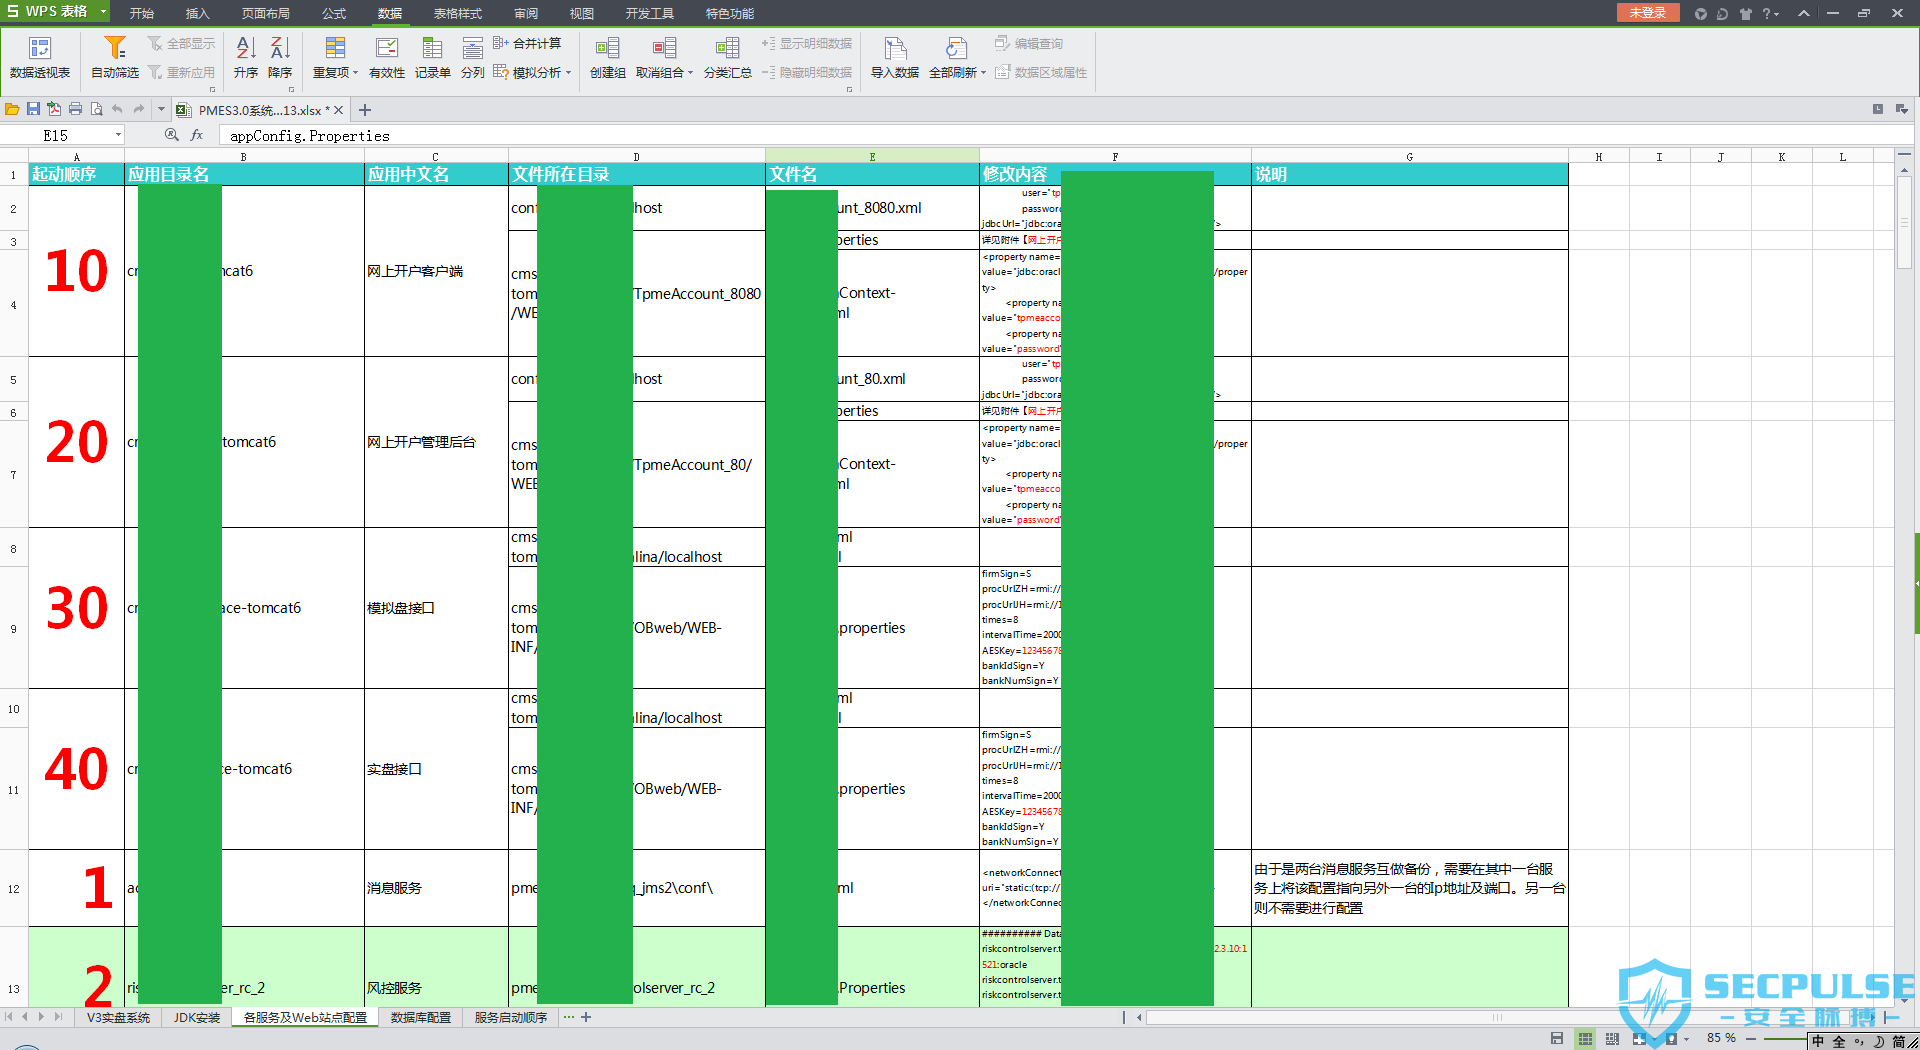Open the 记录单 record form
This screenshot has width=1920, height=1050.
click(x=432, y=57)
